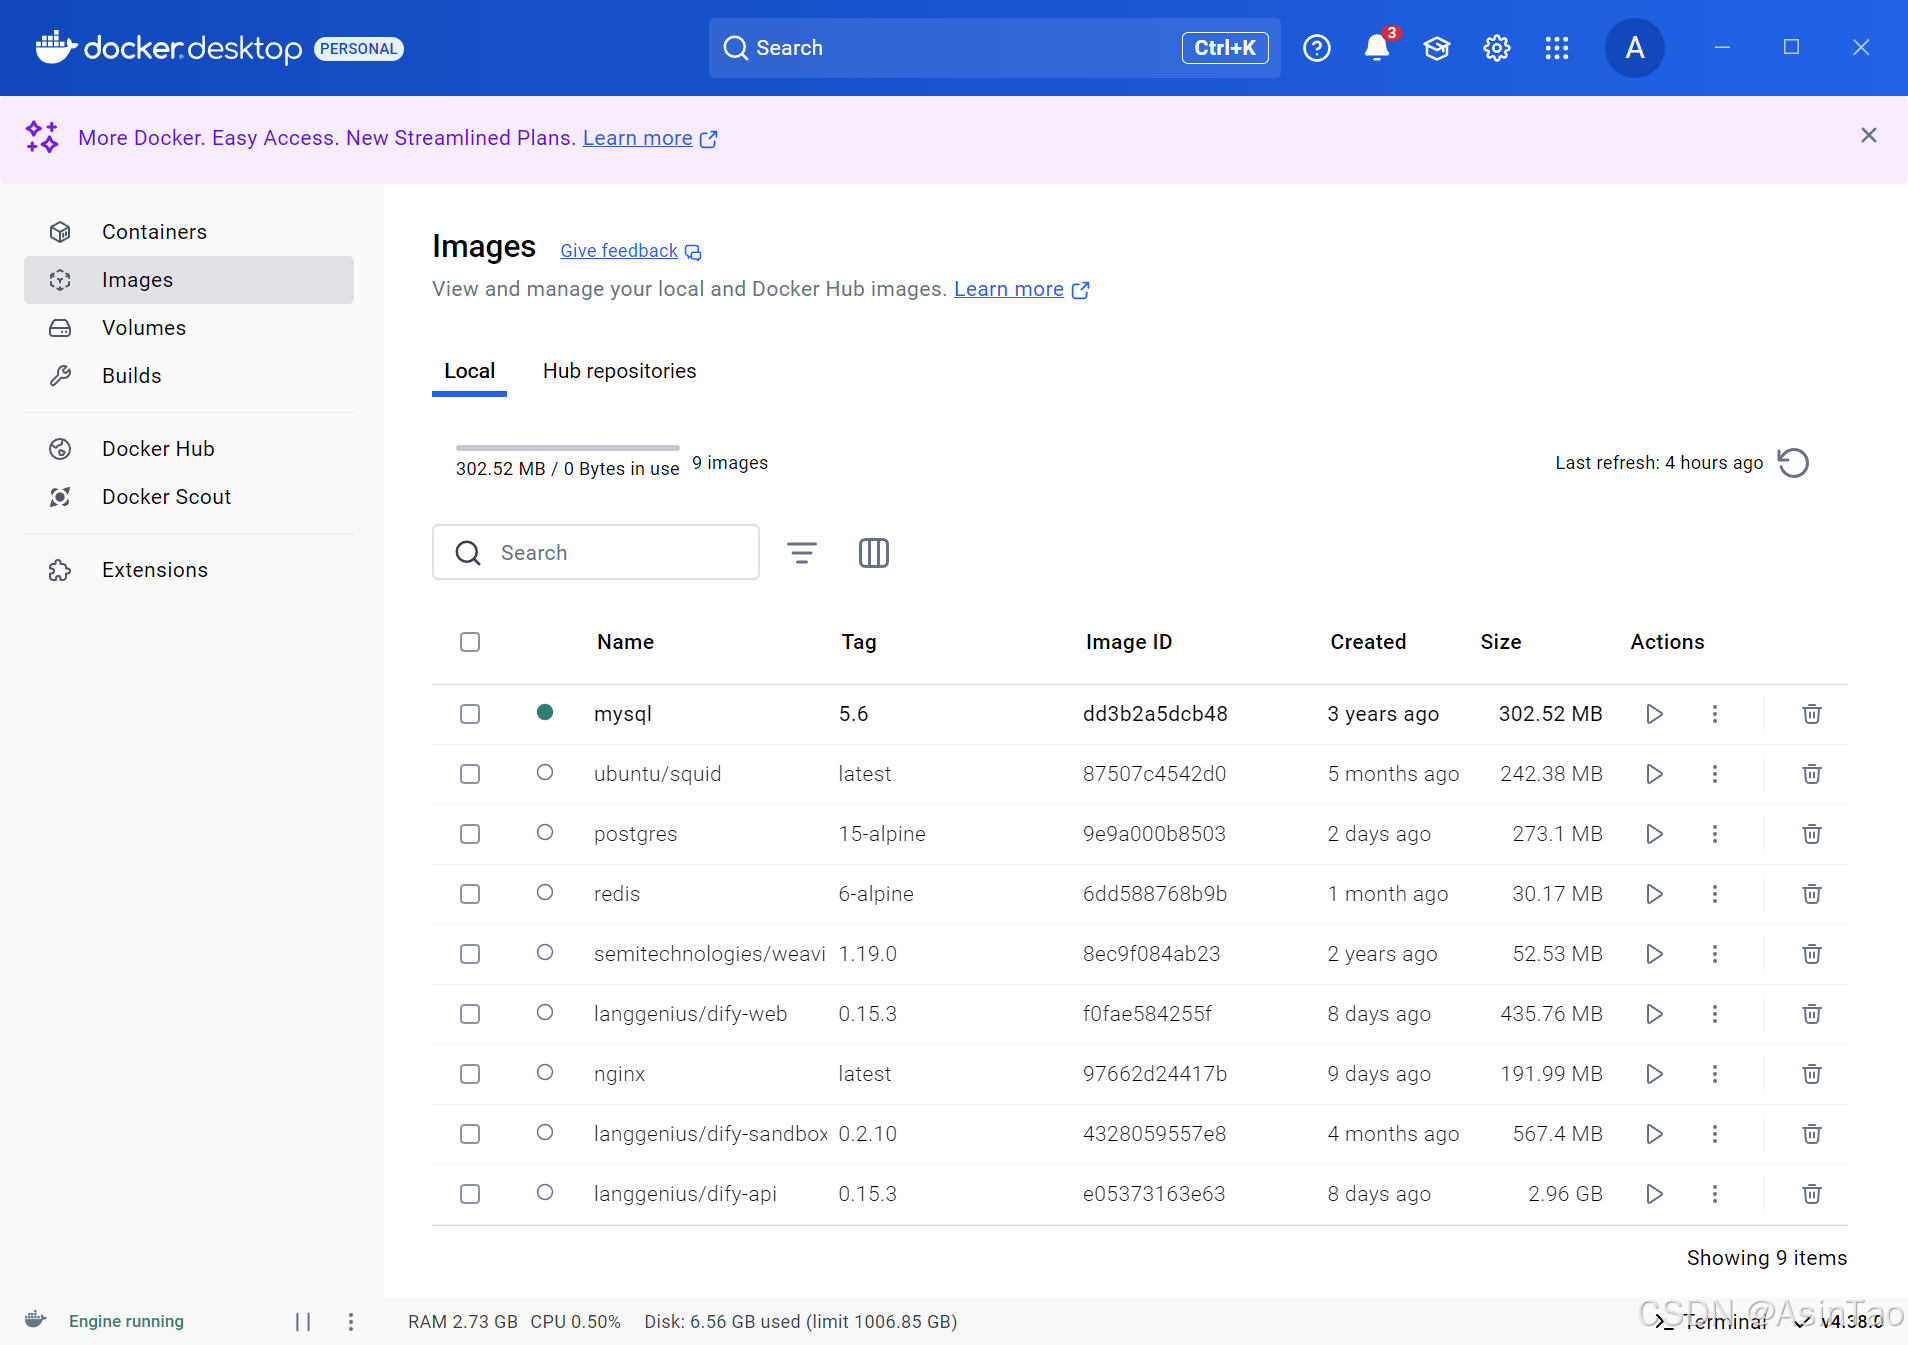This screenshot has width=1908, height=1345.
Task: Check the redis row checkbox
Action: [x=470, y=894]
